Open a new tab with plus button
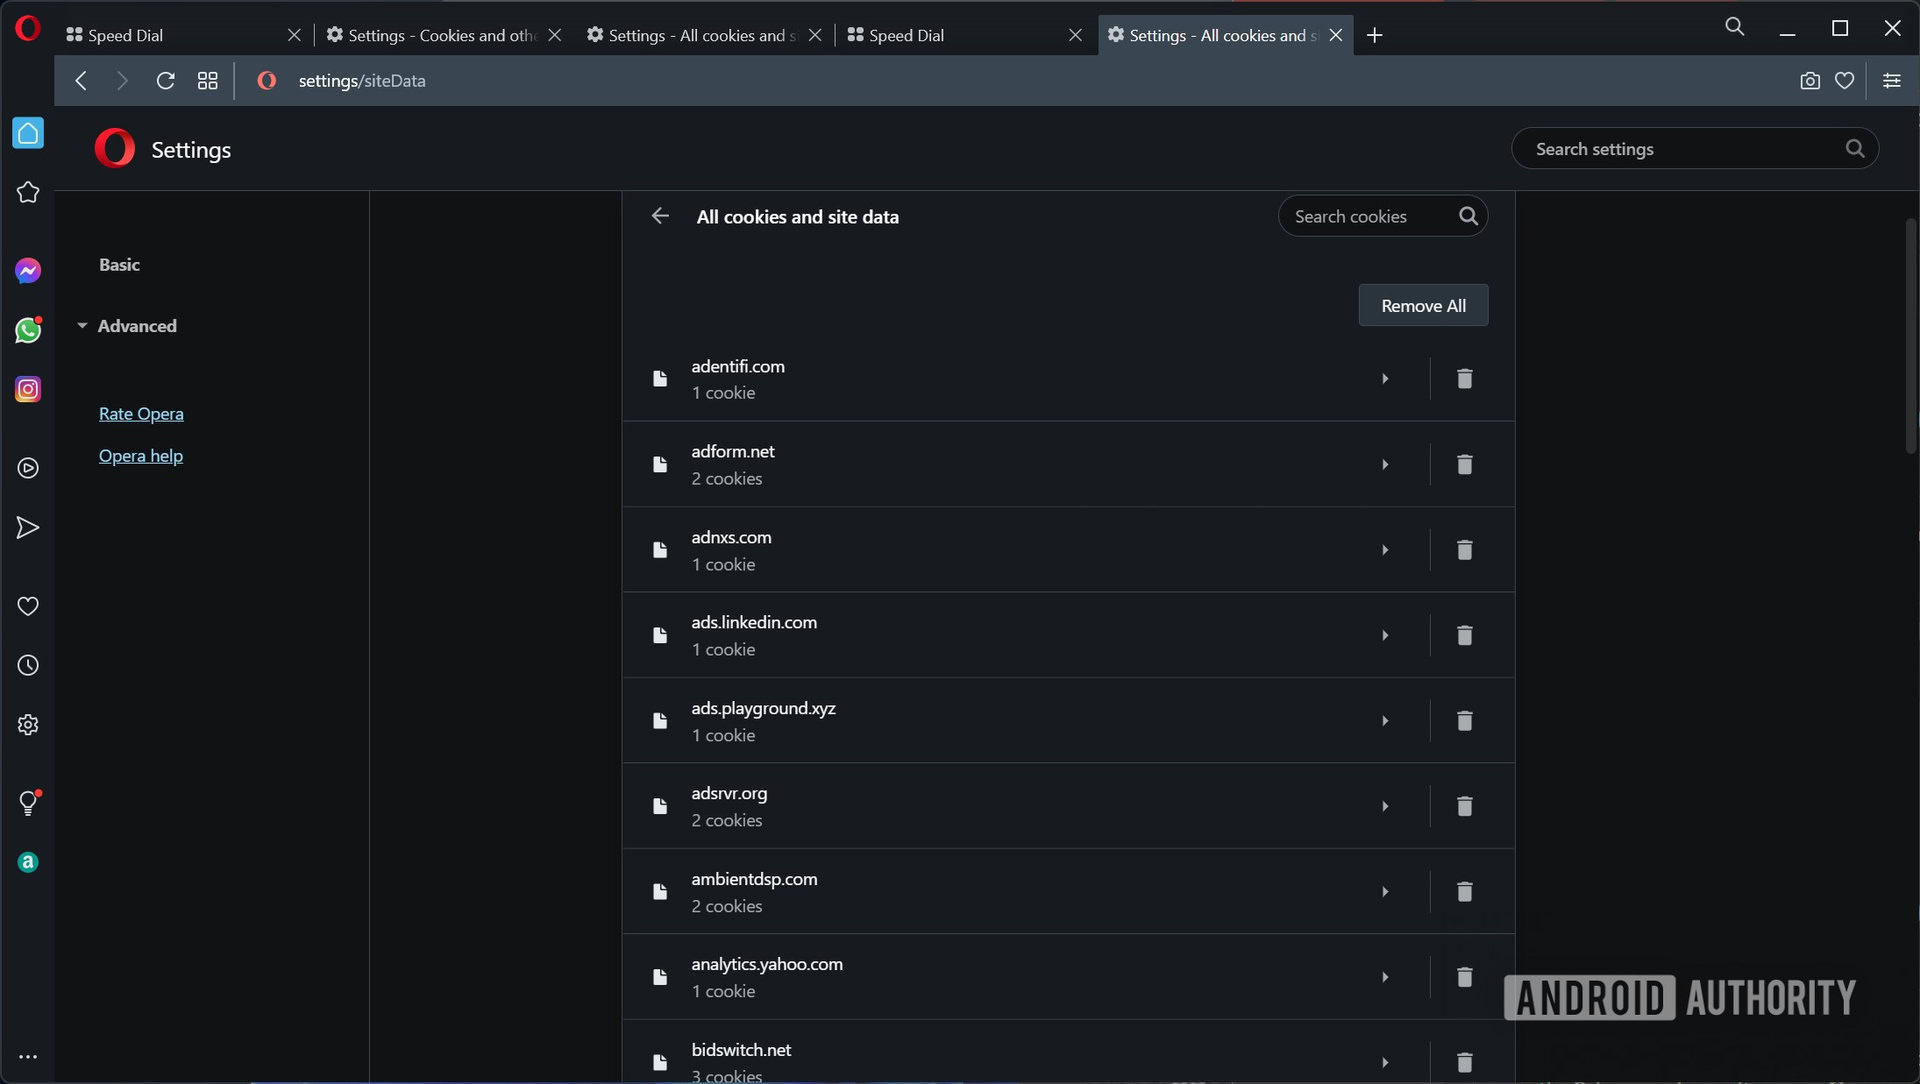Screen dimensions: 1920x1084 point(1375,35)
